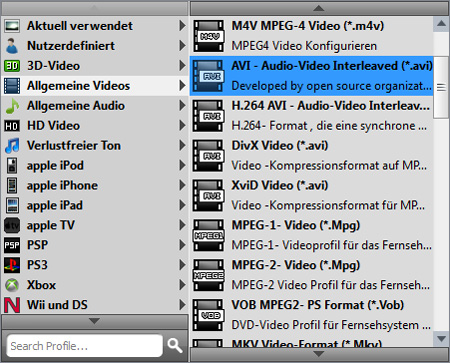Click the PS3 PlayStation logo icon

pyautogui.click(x=12, y=265)
